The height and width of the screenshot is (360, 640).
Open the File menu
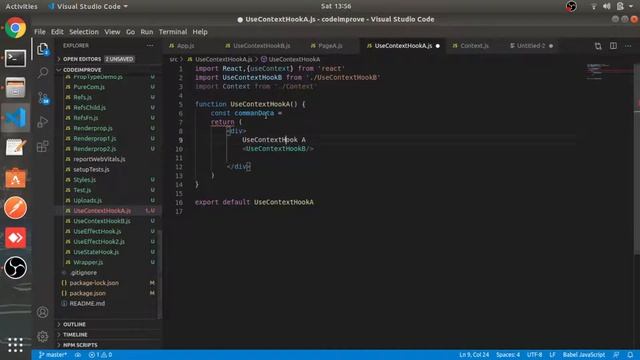[40, 32]
